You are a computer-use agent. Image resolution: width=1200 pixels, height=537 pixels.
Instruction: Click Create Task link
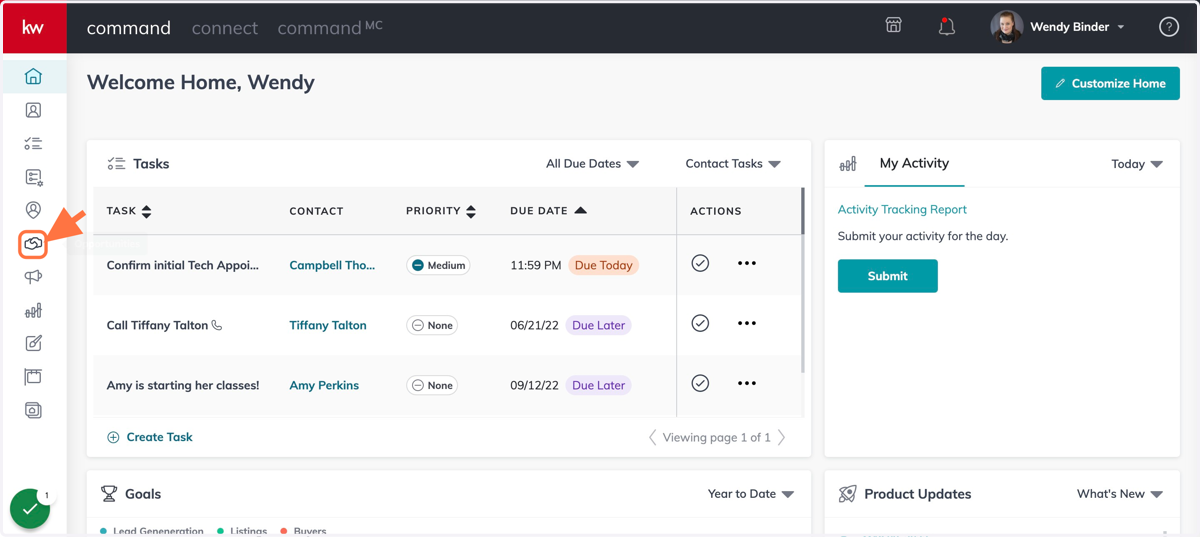[150, 437]
